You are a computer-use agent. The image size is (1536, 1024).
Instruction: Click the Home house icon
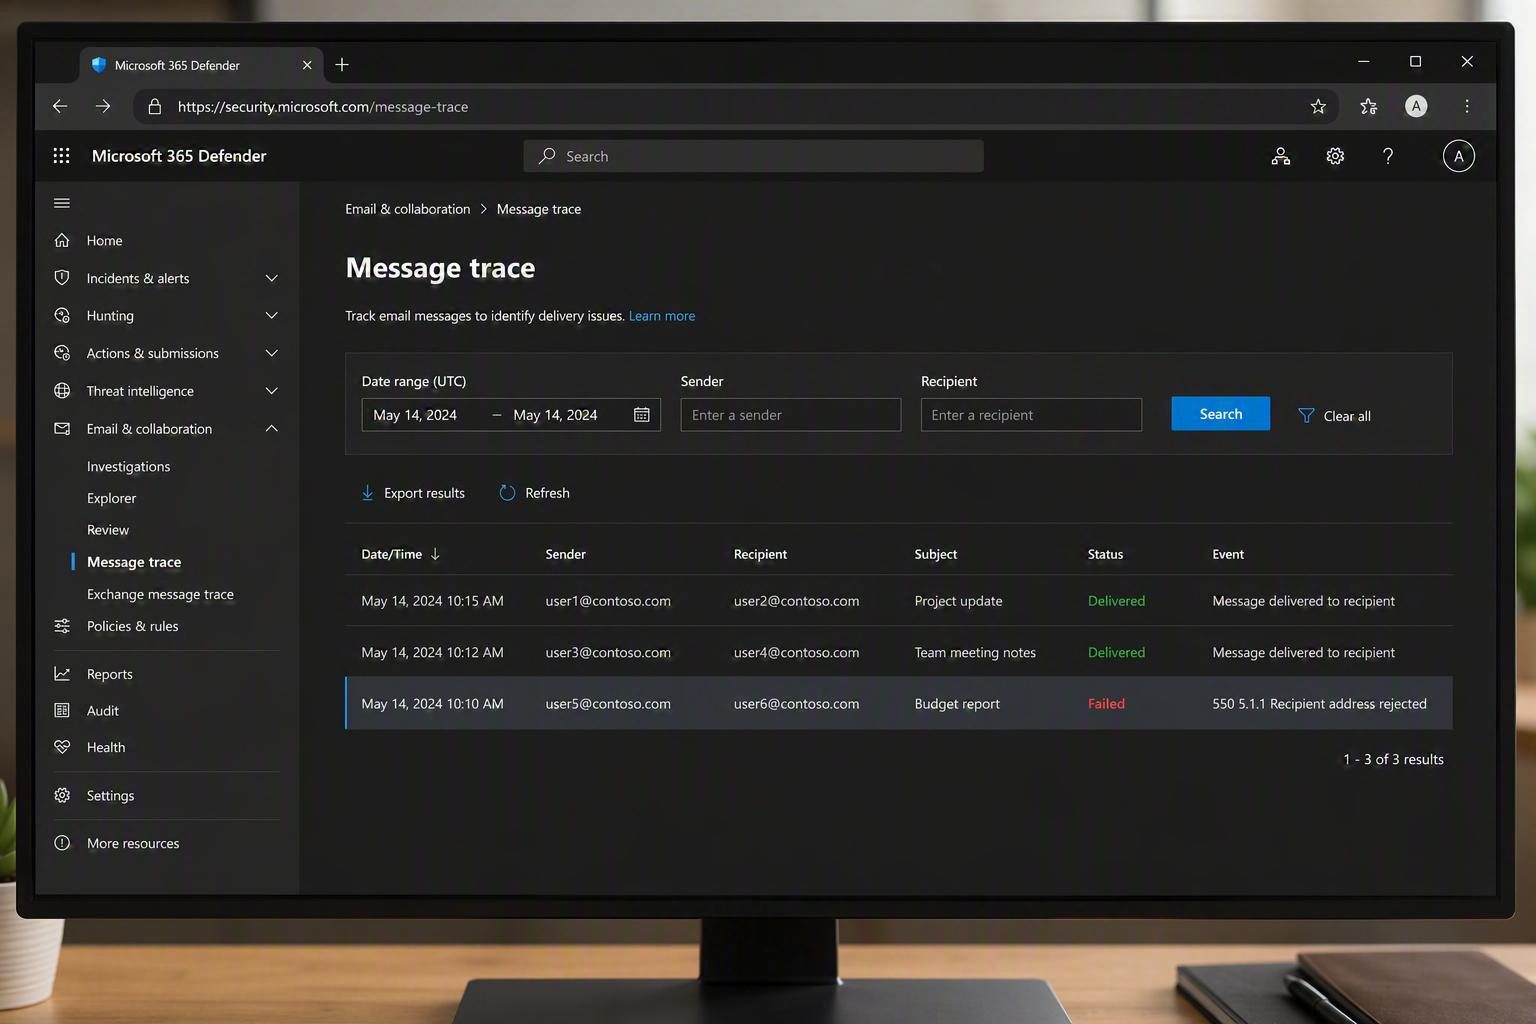coord(62,240)
